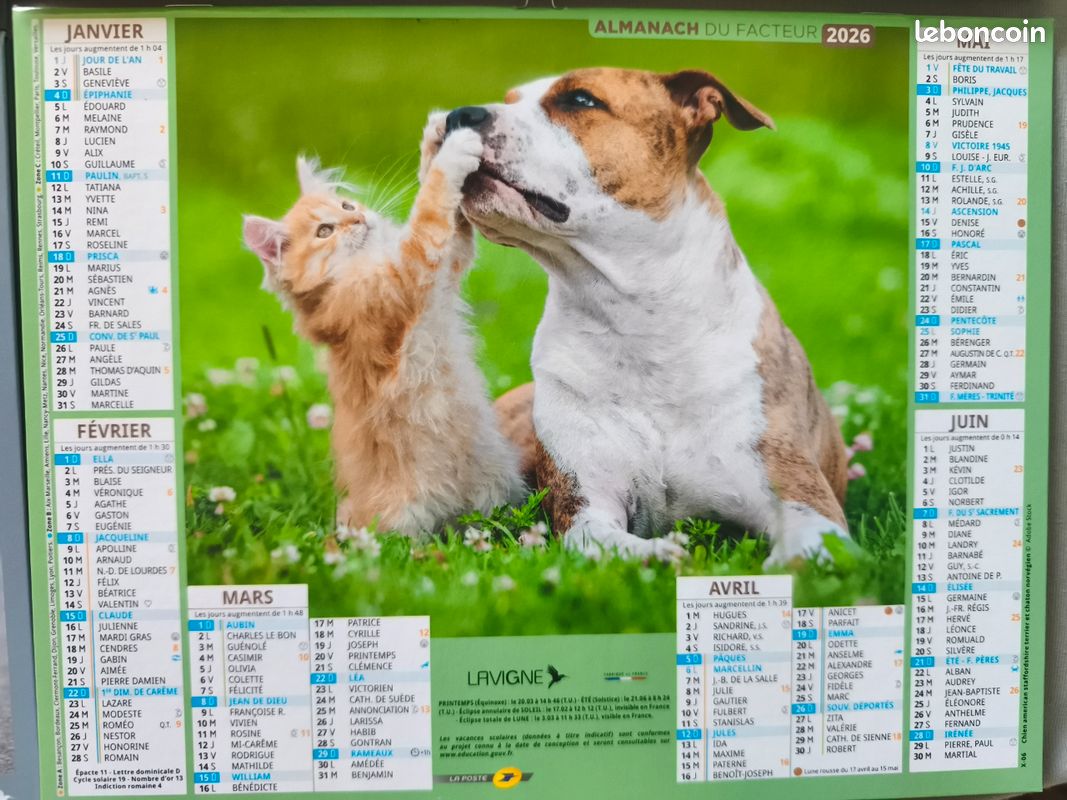Click the LAVIGNE bird logo
Viewport: 1067px width, 800px height.
click(x=516, y=677)
